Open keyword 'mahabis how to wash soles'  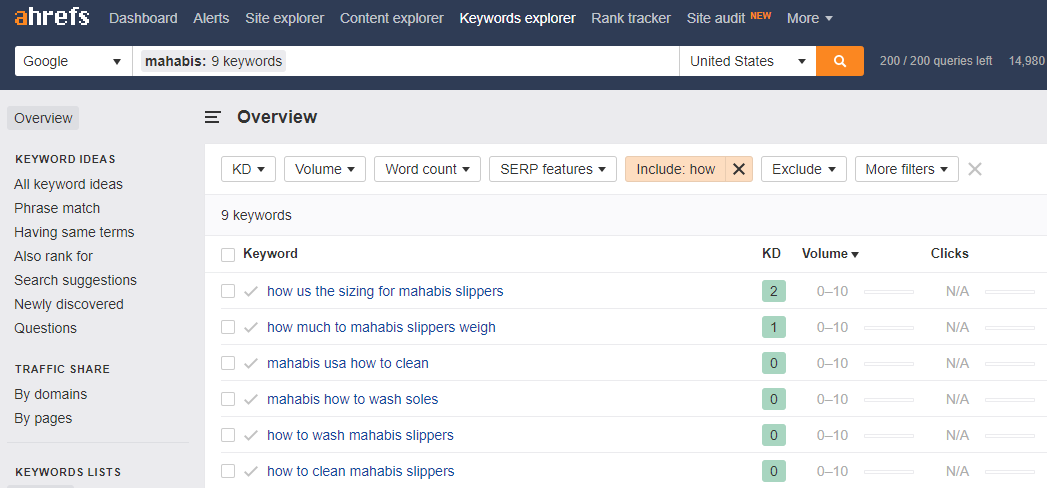(353, 399)
